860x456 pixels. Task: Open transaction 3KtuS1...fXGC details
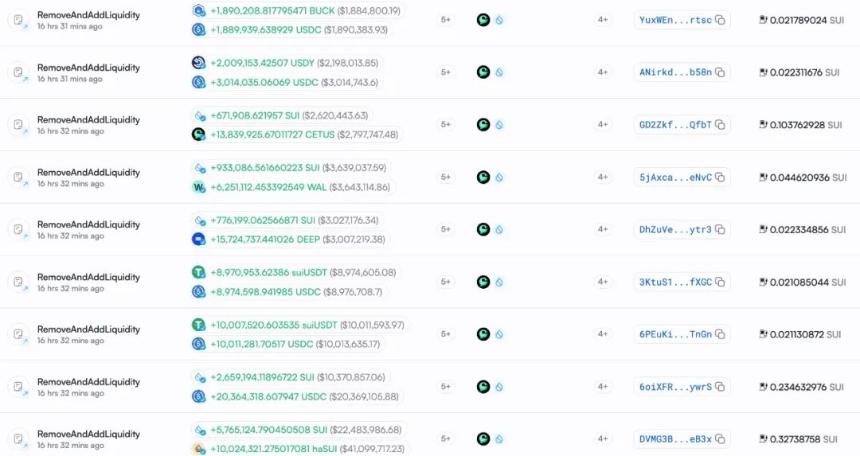(x=675, y=282)
